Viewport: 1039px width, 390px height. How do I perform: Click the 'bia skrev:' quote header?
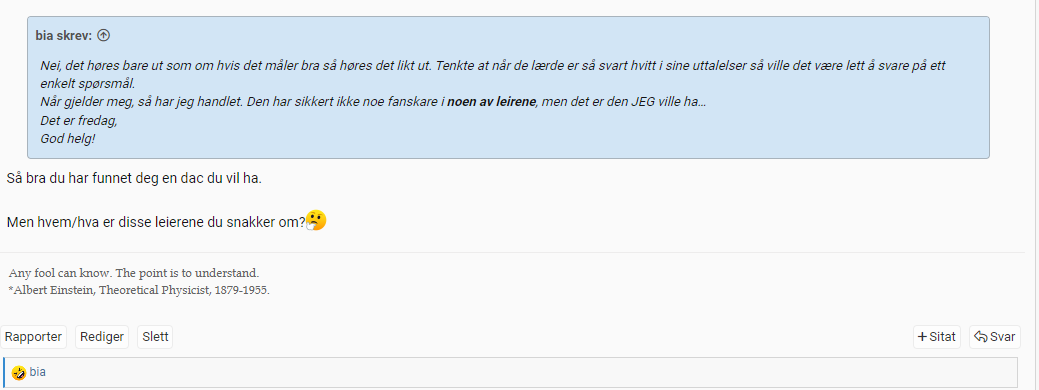65,36
